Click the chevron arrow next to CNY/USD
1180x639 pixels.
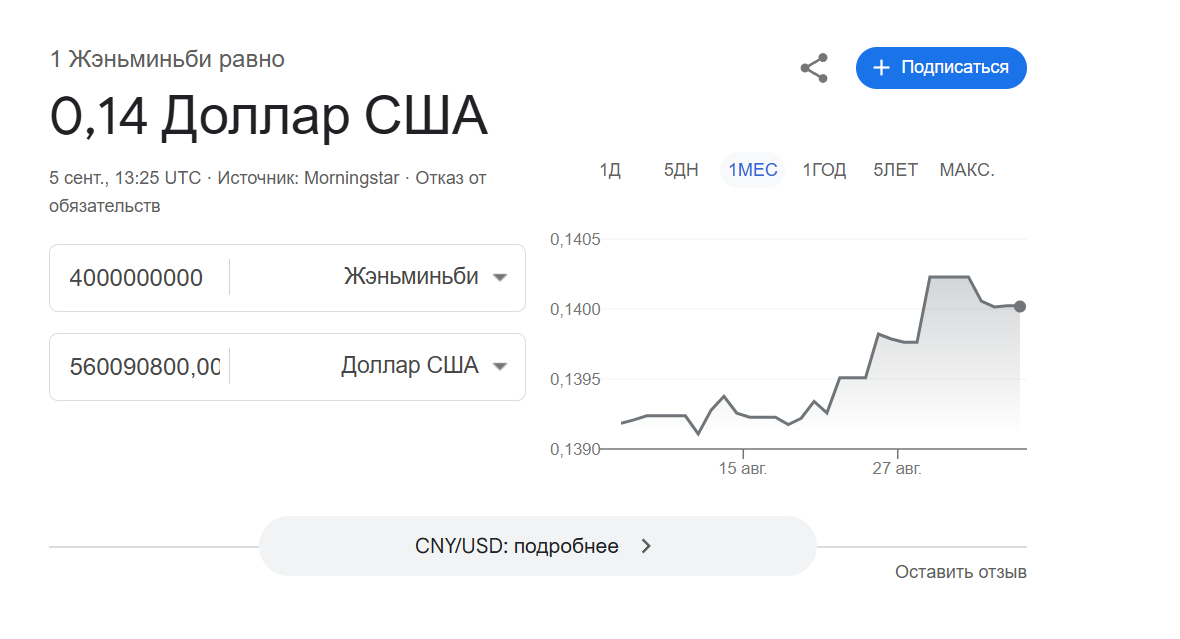pos(646,546)
